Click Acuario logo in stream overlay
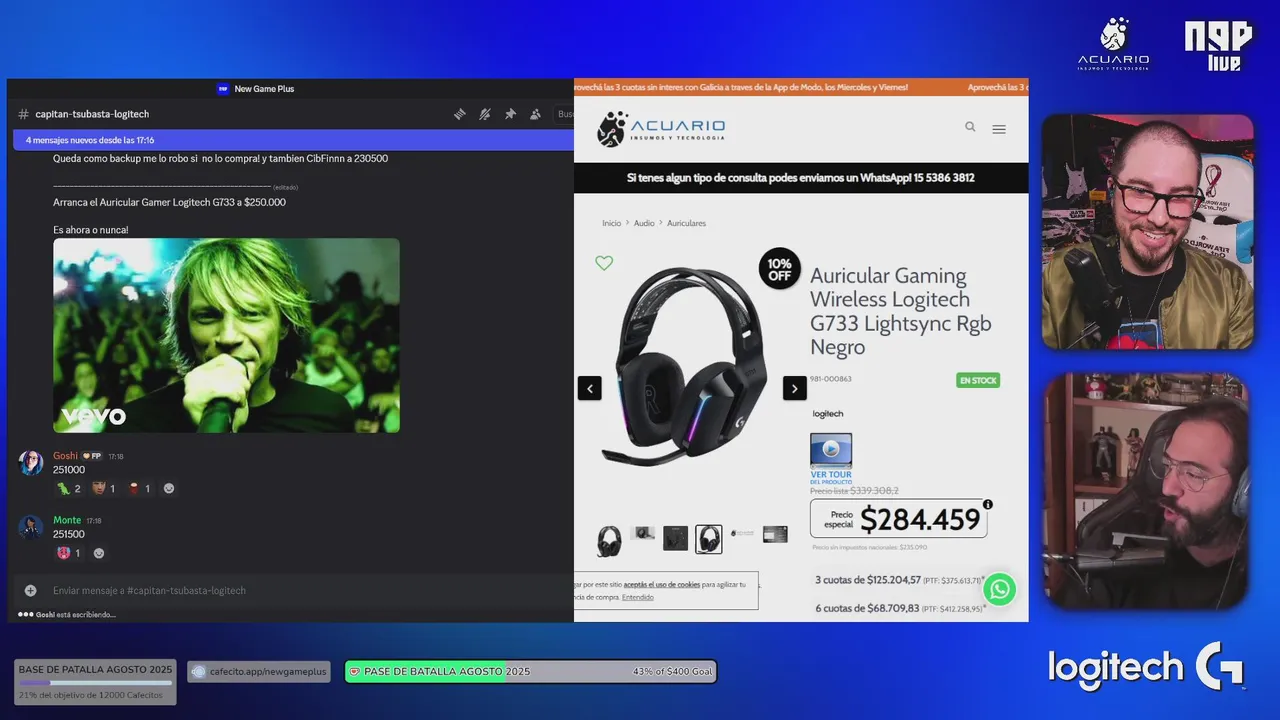Image resolution: width=1280 pixels, height=720 pixels. coord(1113,44)
